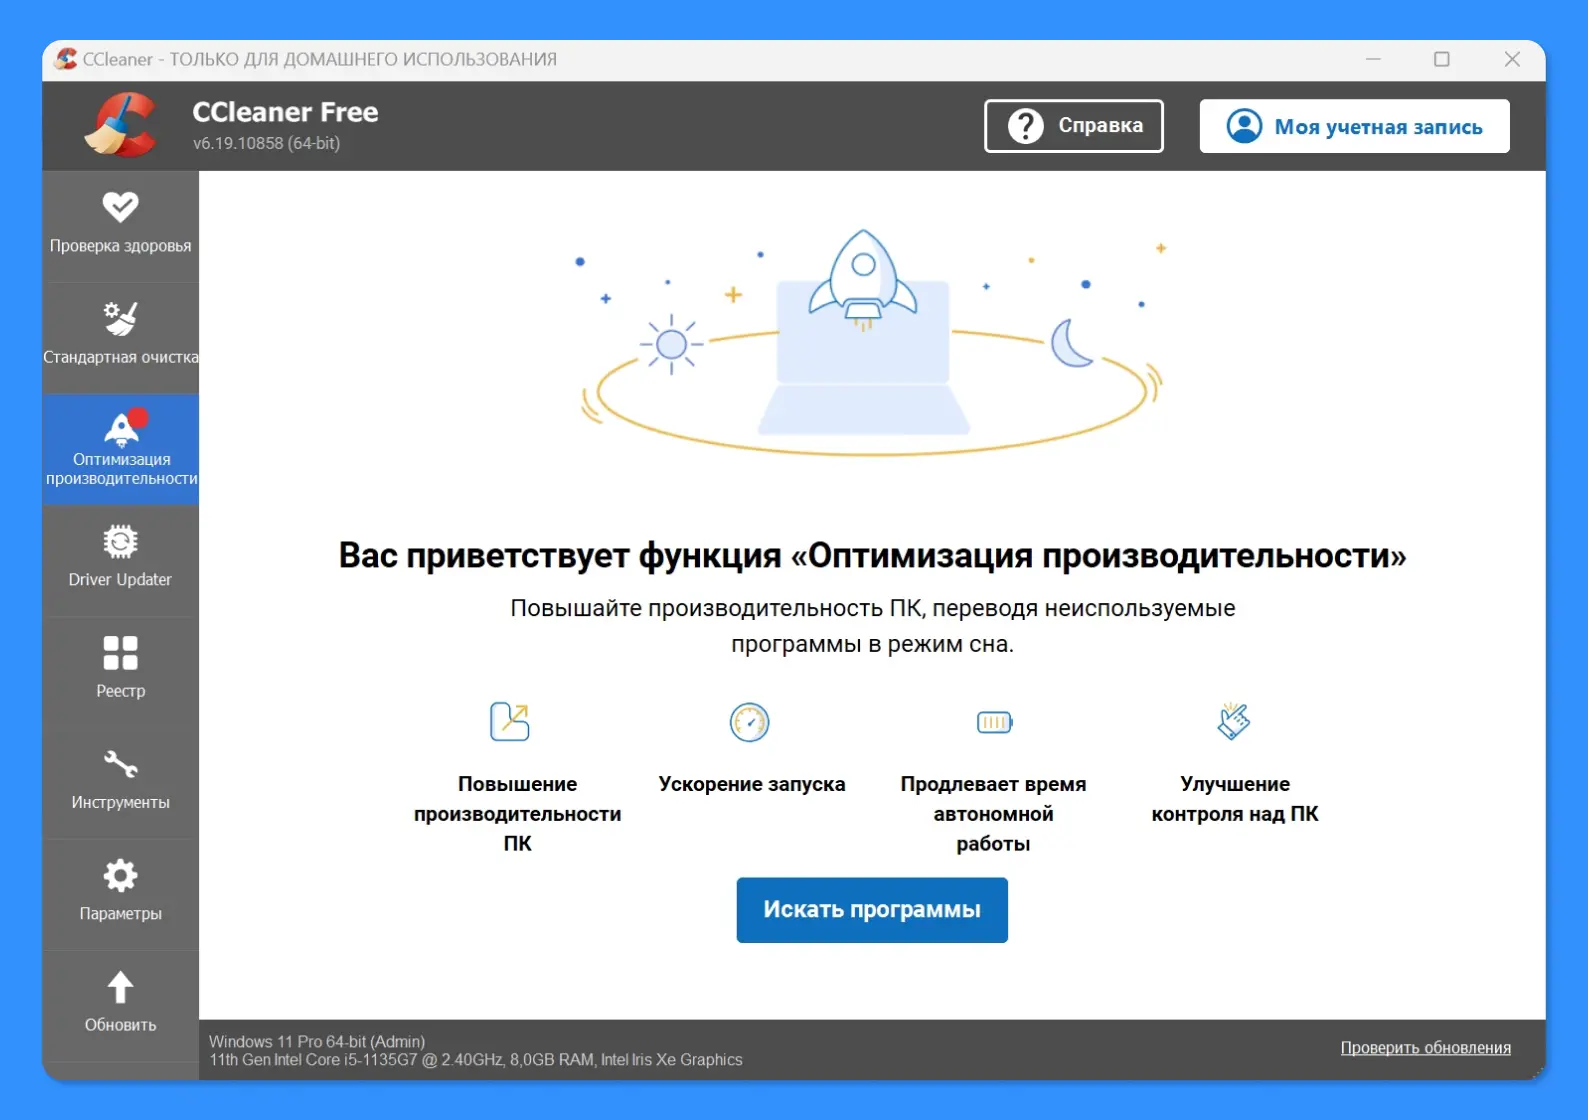Select the Реестр label

pos(120,691)
